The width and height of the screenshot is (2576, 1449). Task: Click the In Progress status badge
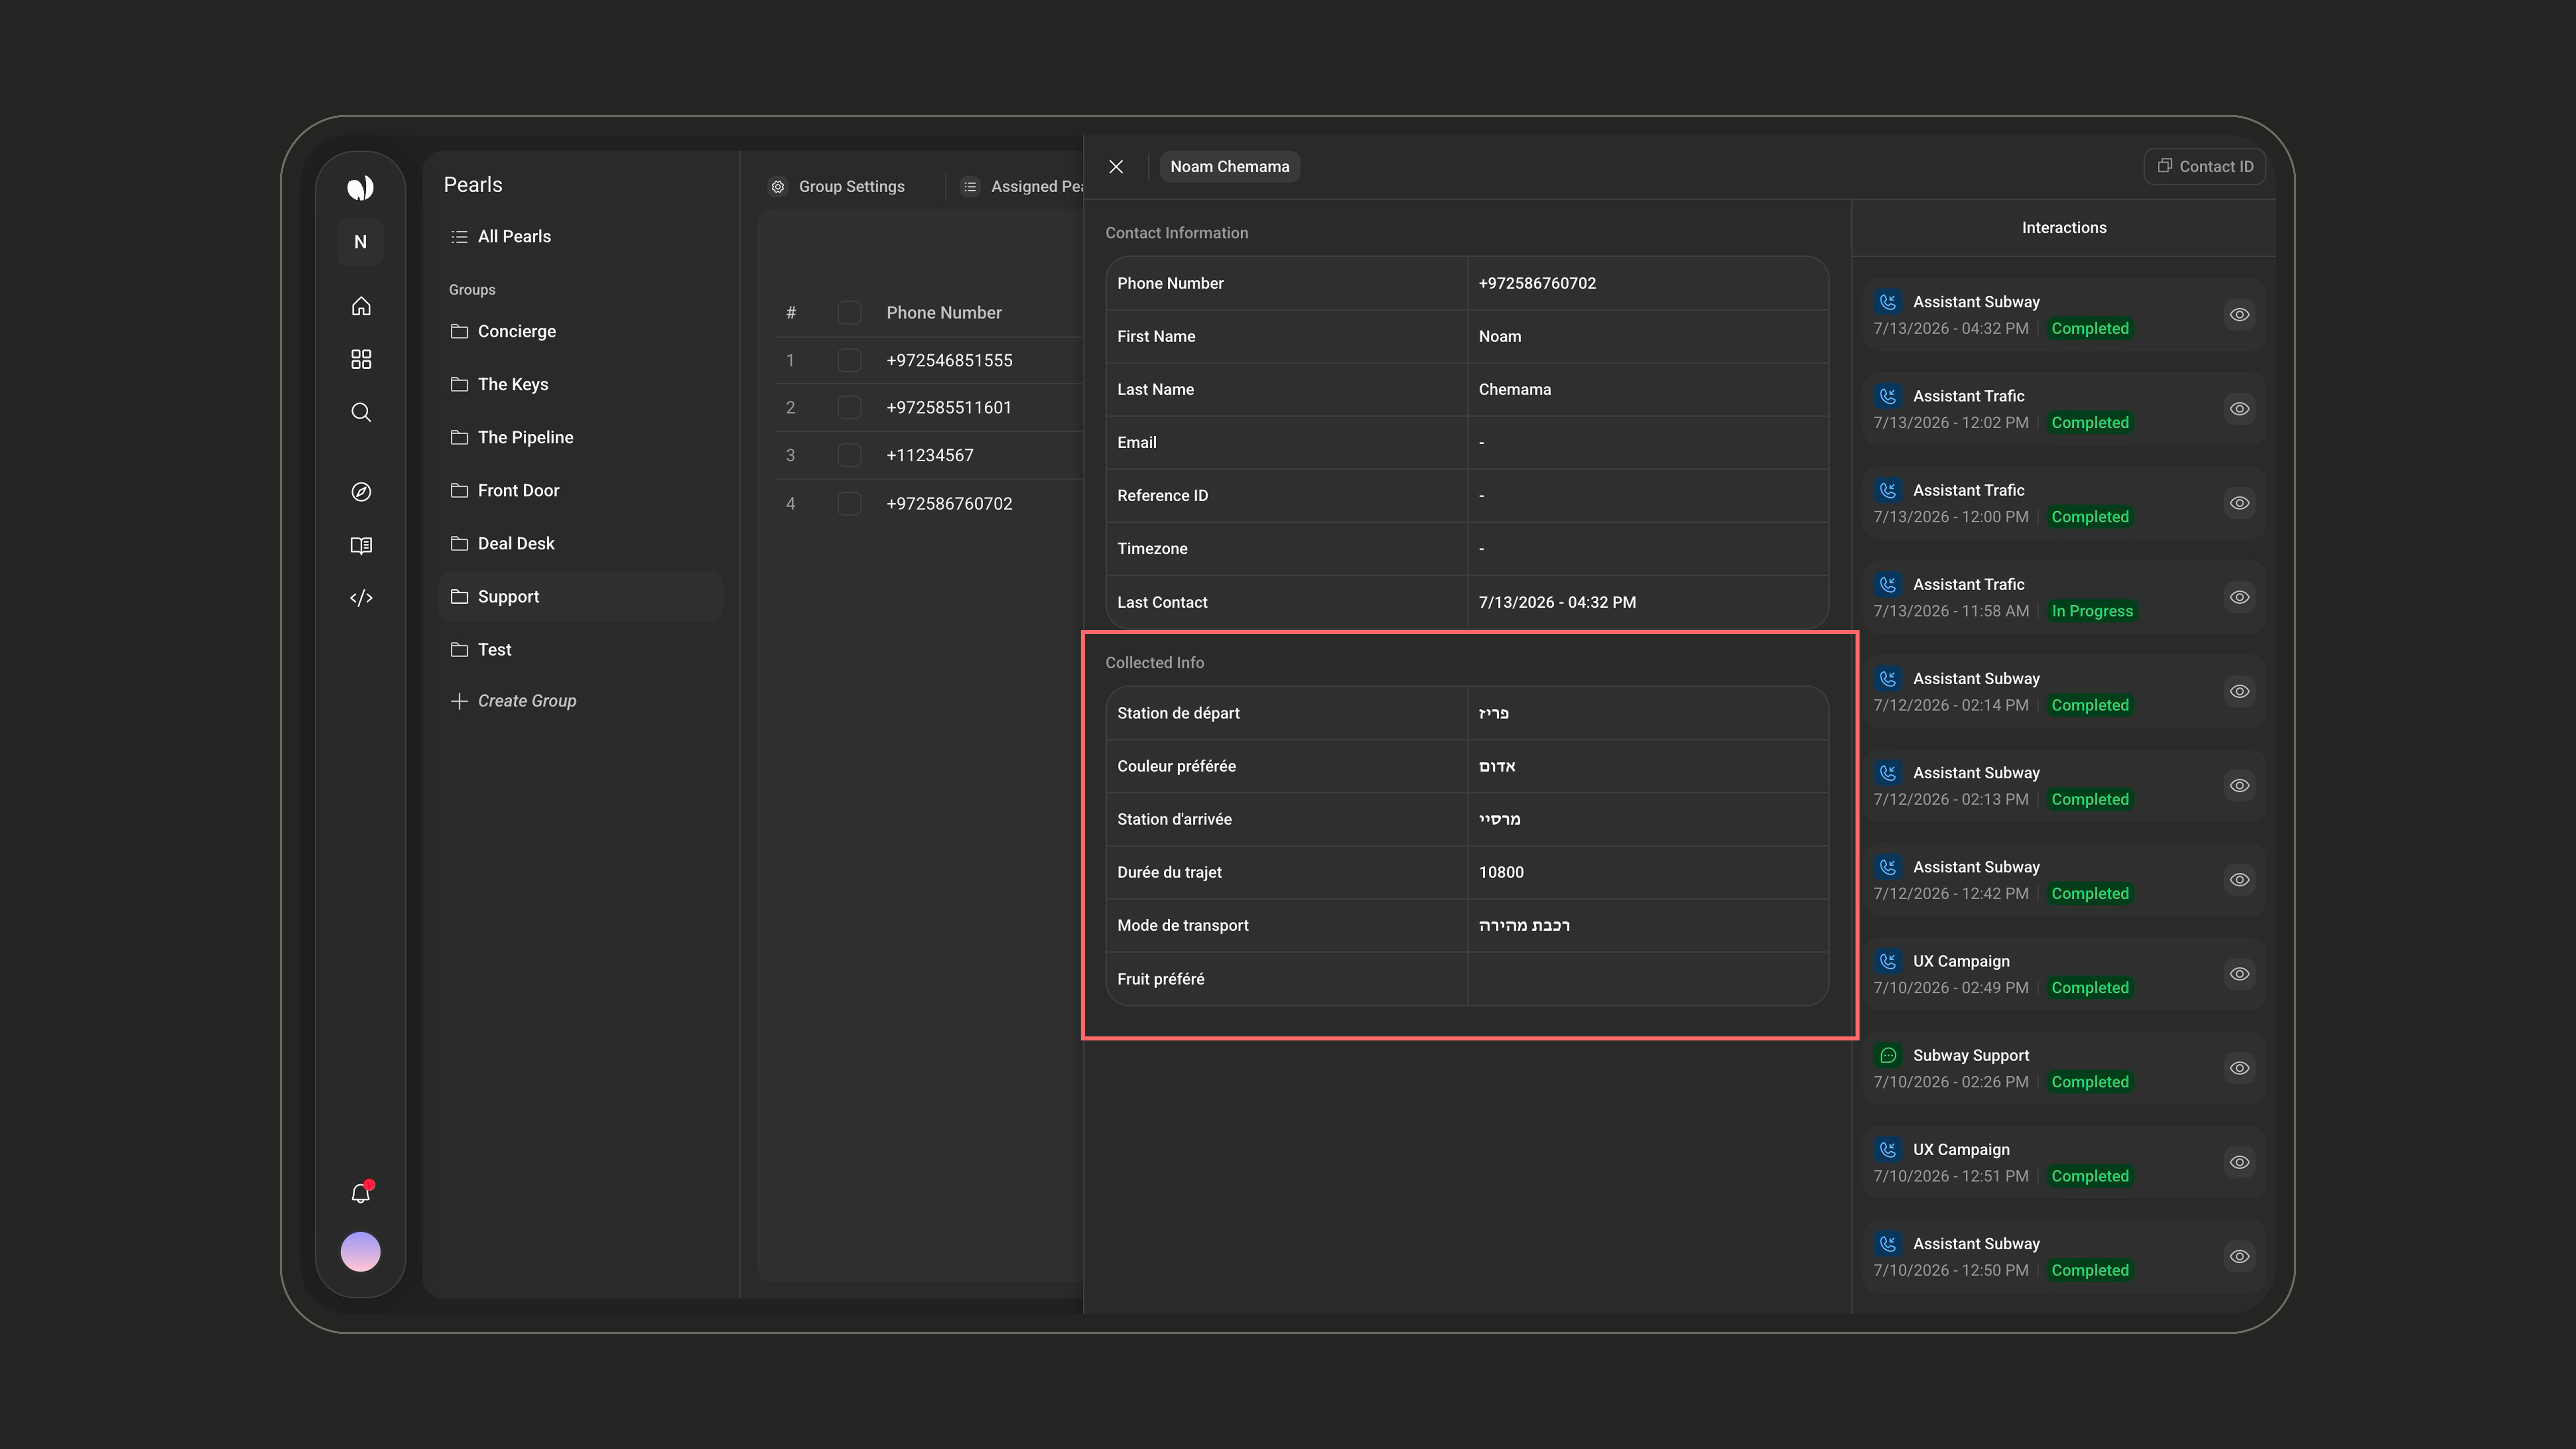coord(2092,611)
